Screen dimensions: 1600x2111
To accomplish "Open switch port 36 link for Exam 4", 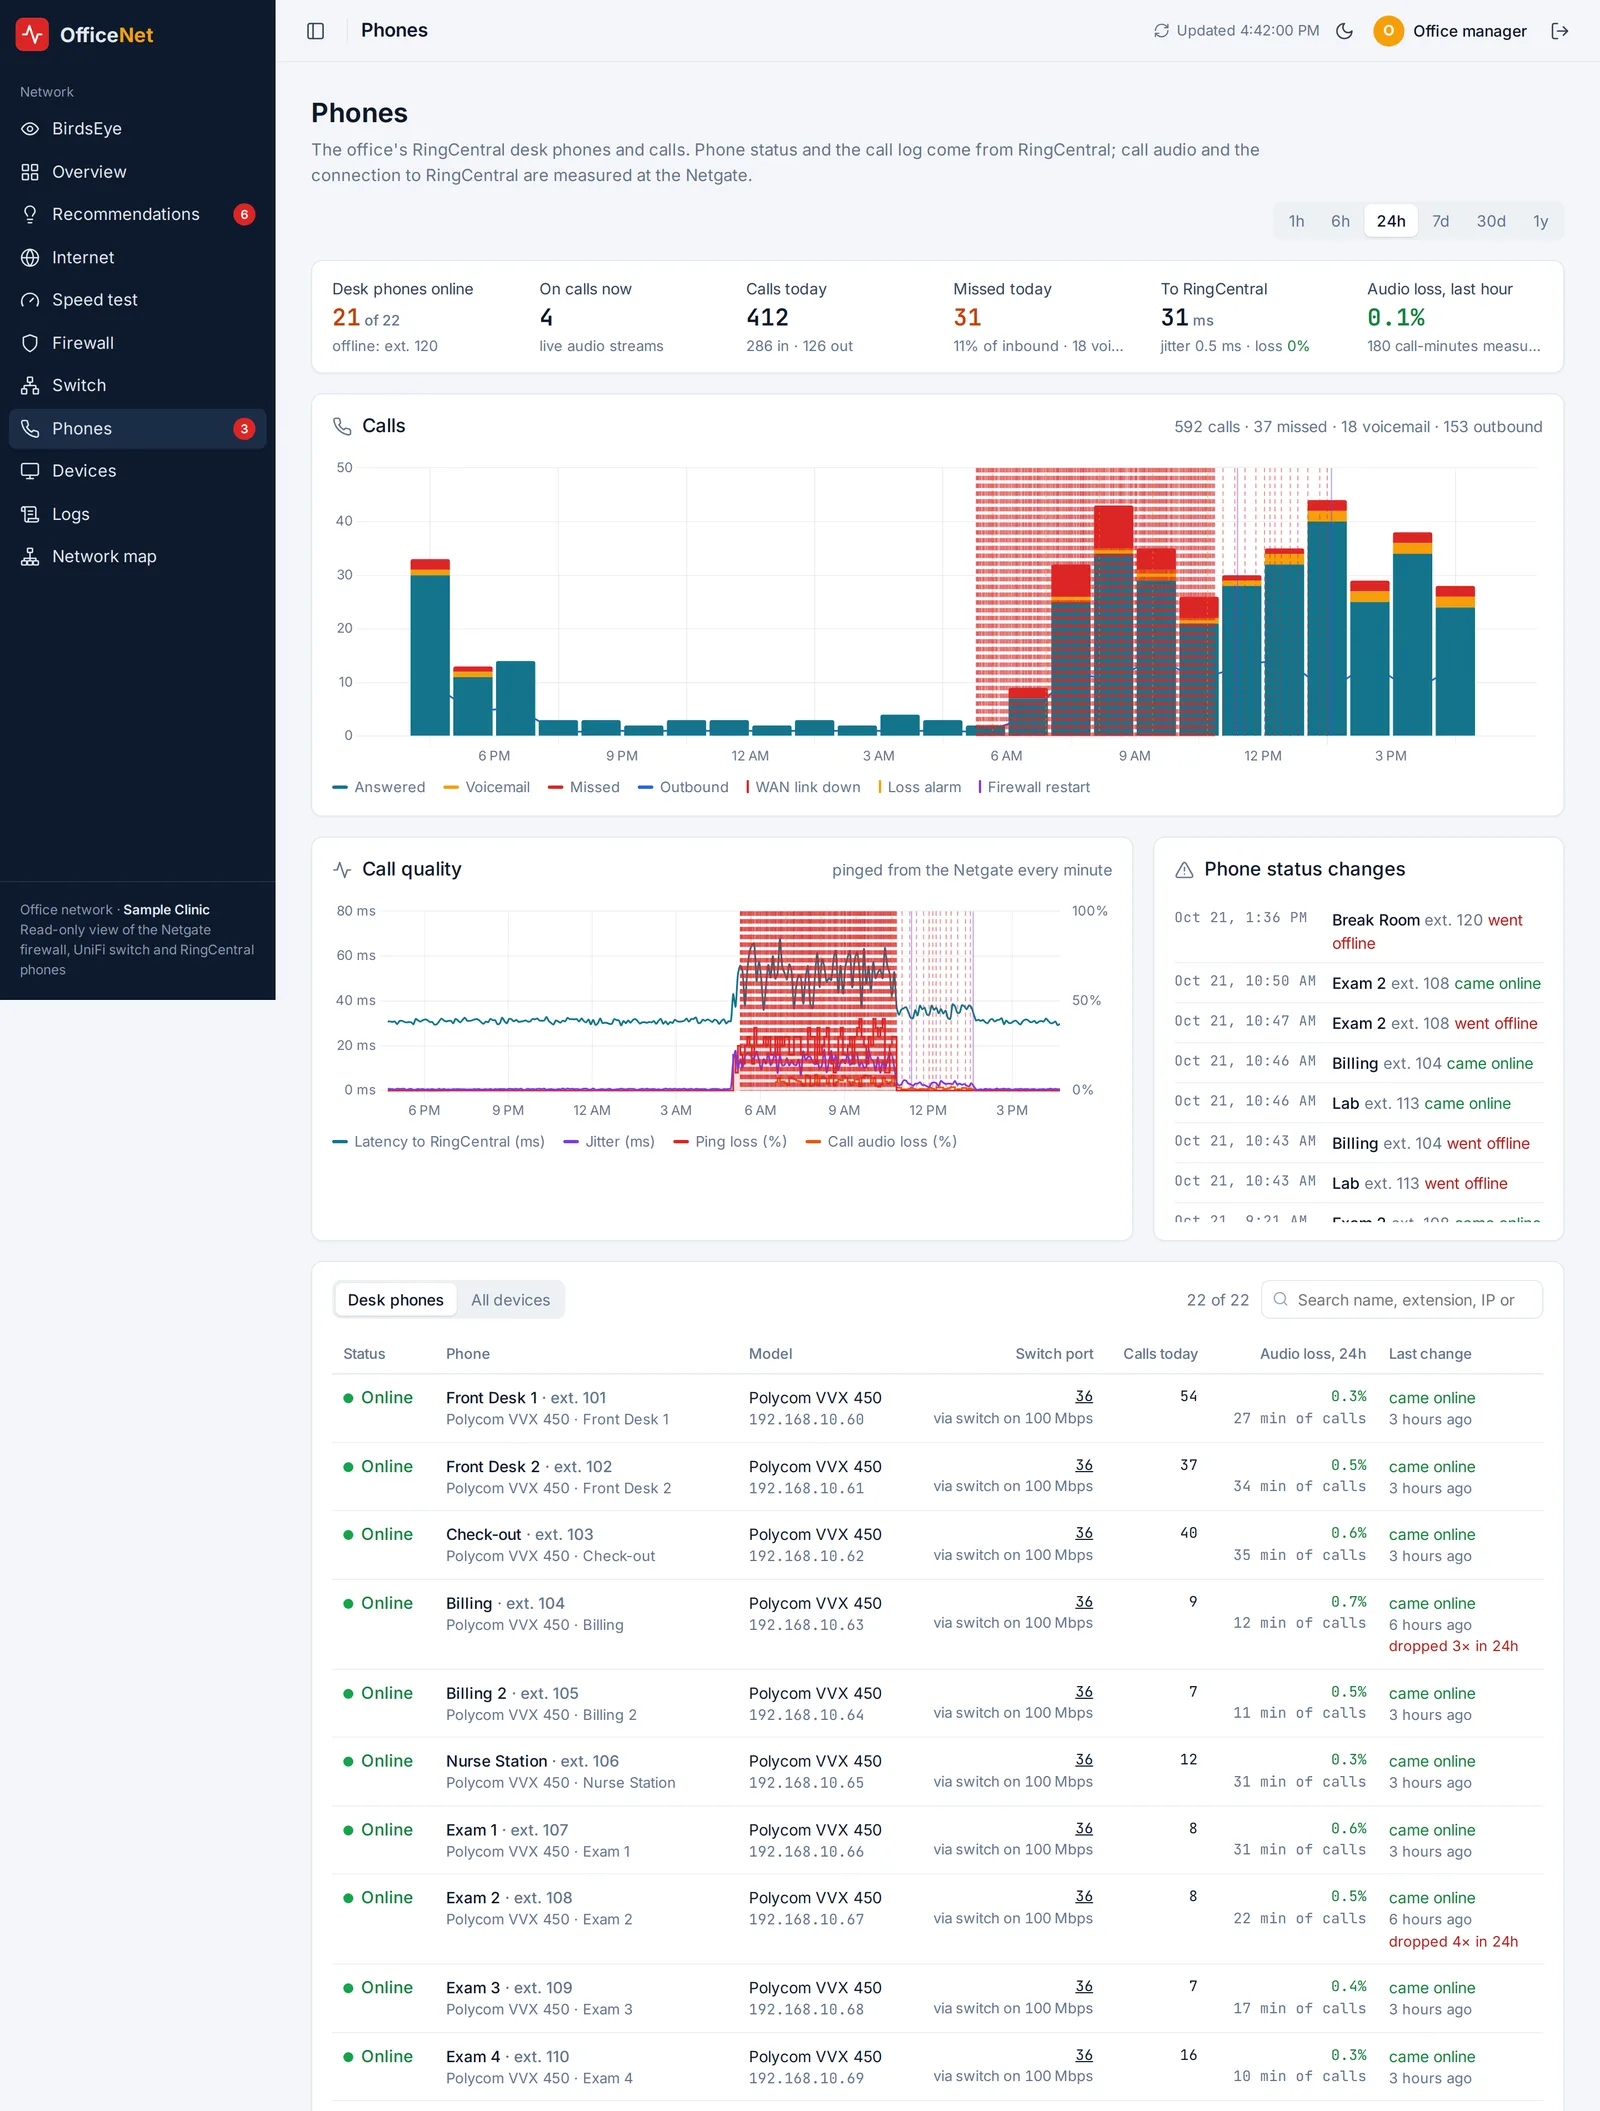I will click(1084, 2054).
